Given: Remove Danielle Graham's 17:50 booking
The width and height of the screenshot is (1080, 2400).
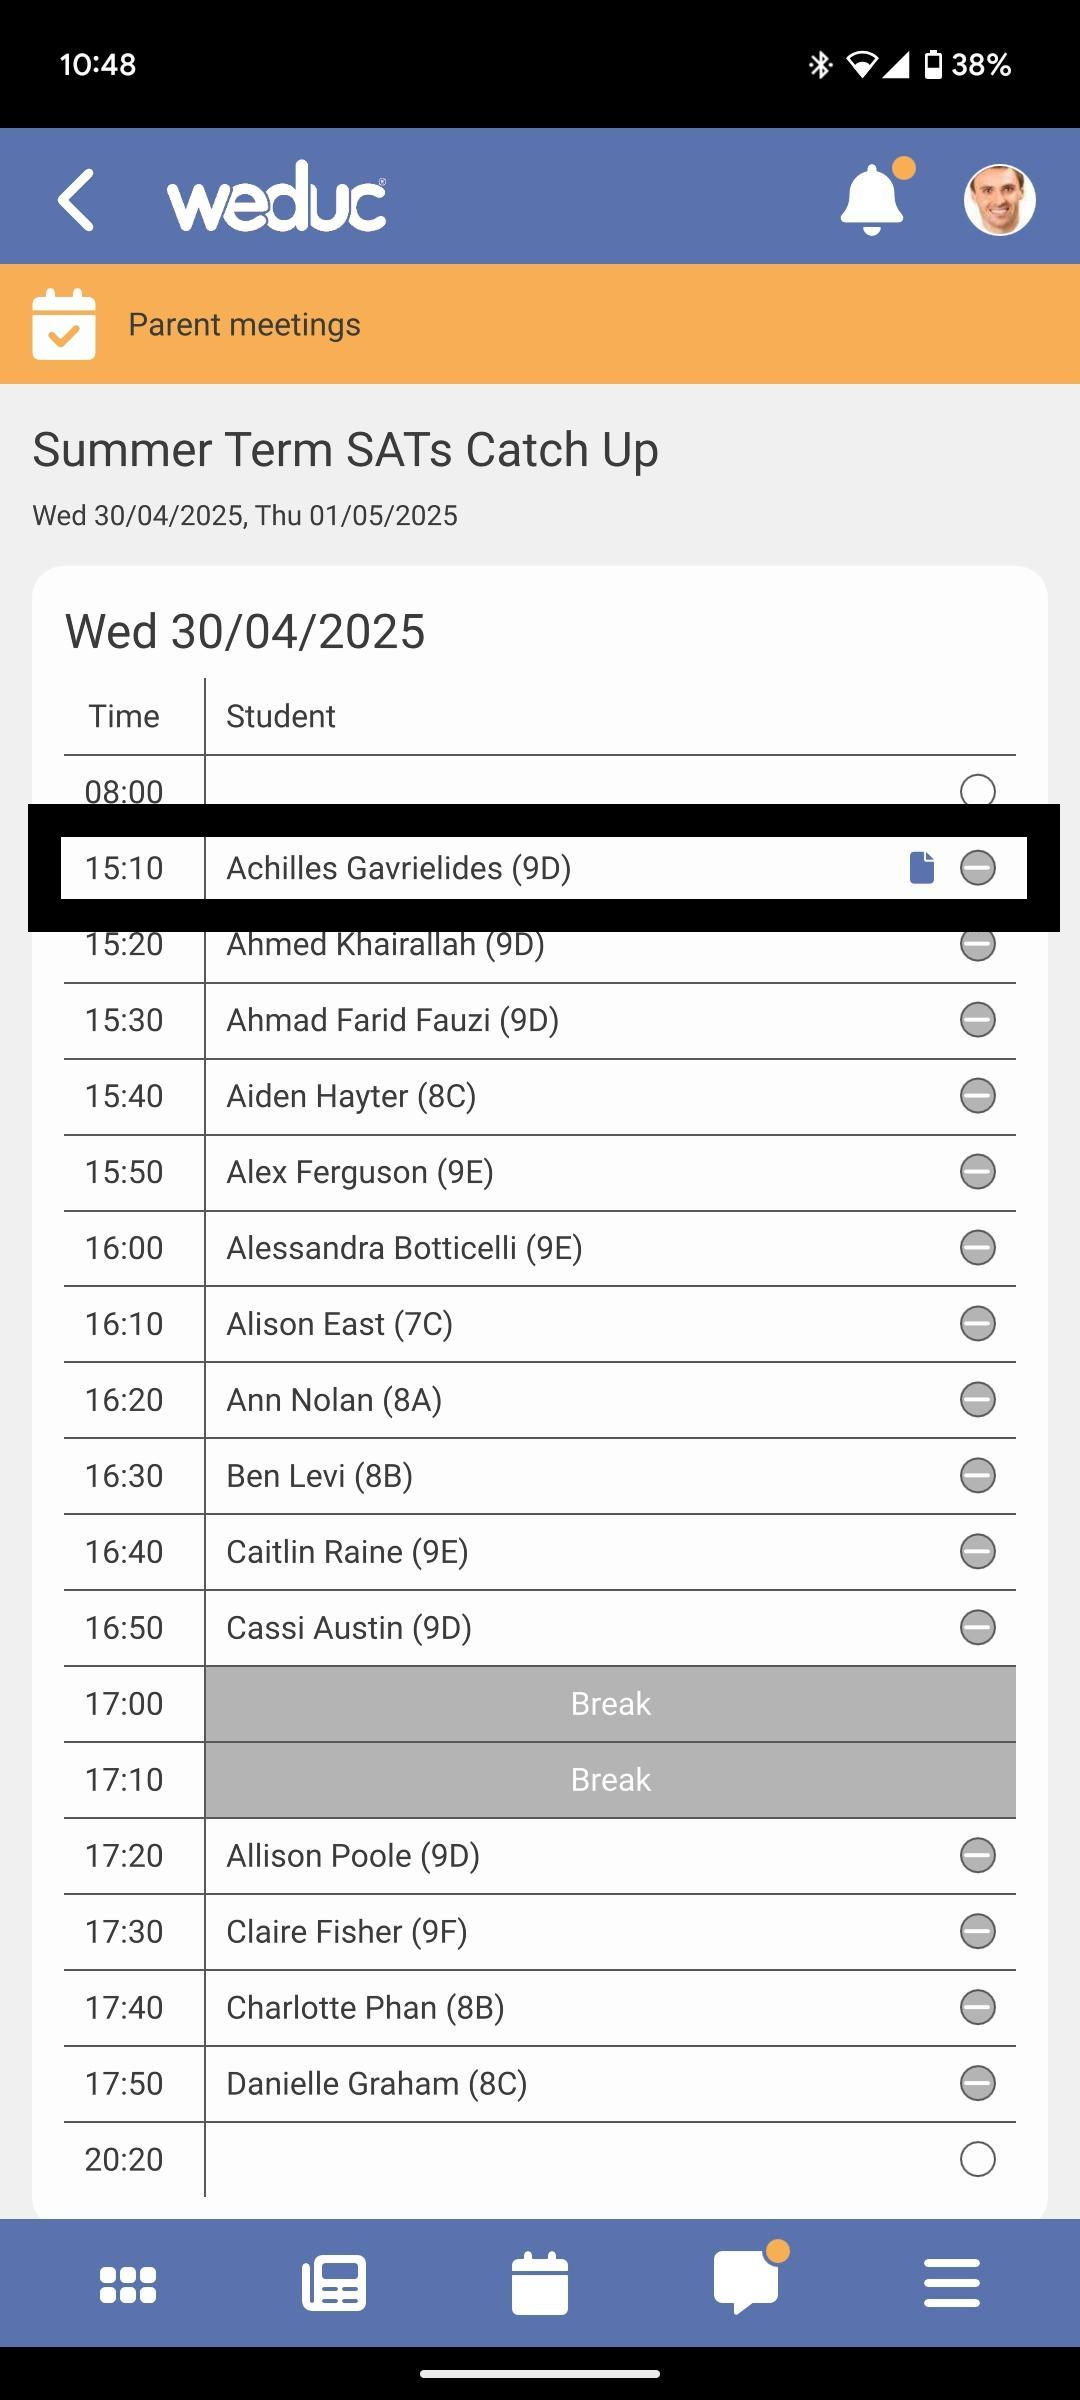Looking at the screenshot, I should click(977, 2084).
